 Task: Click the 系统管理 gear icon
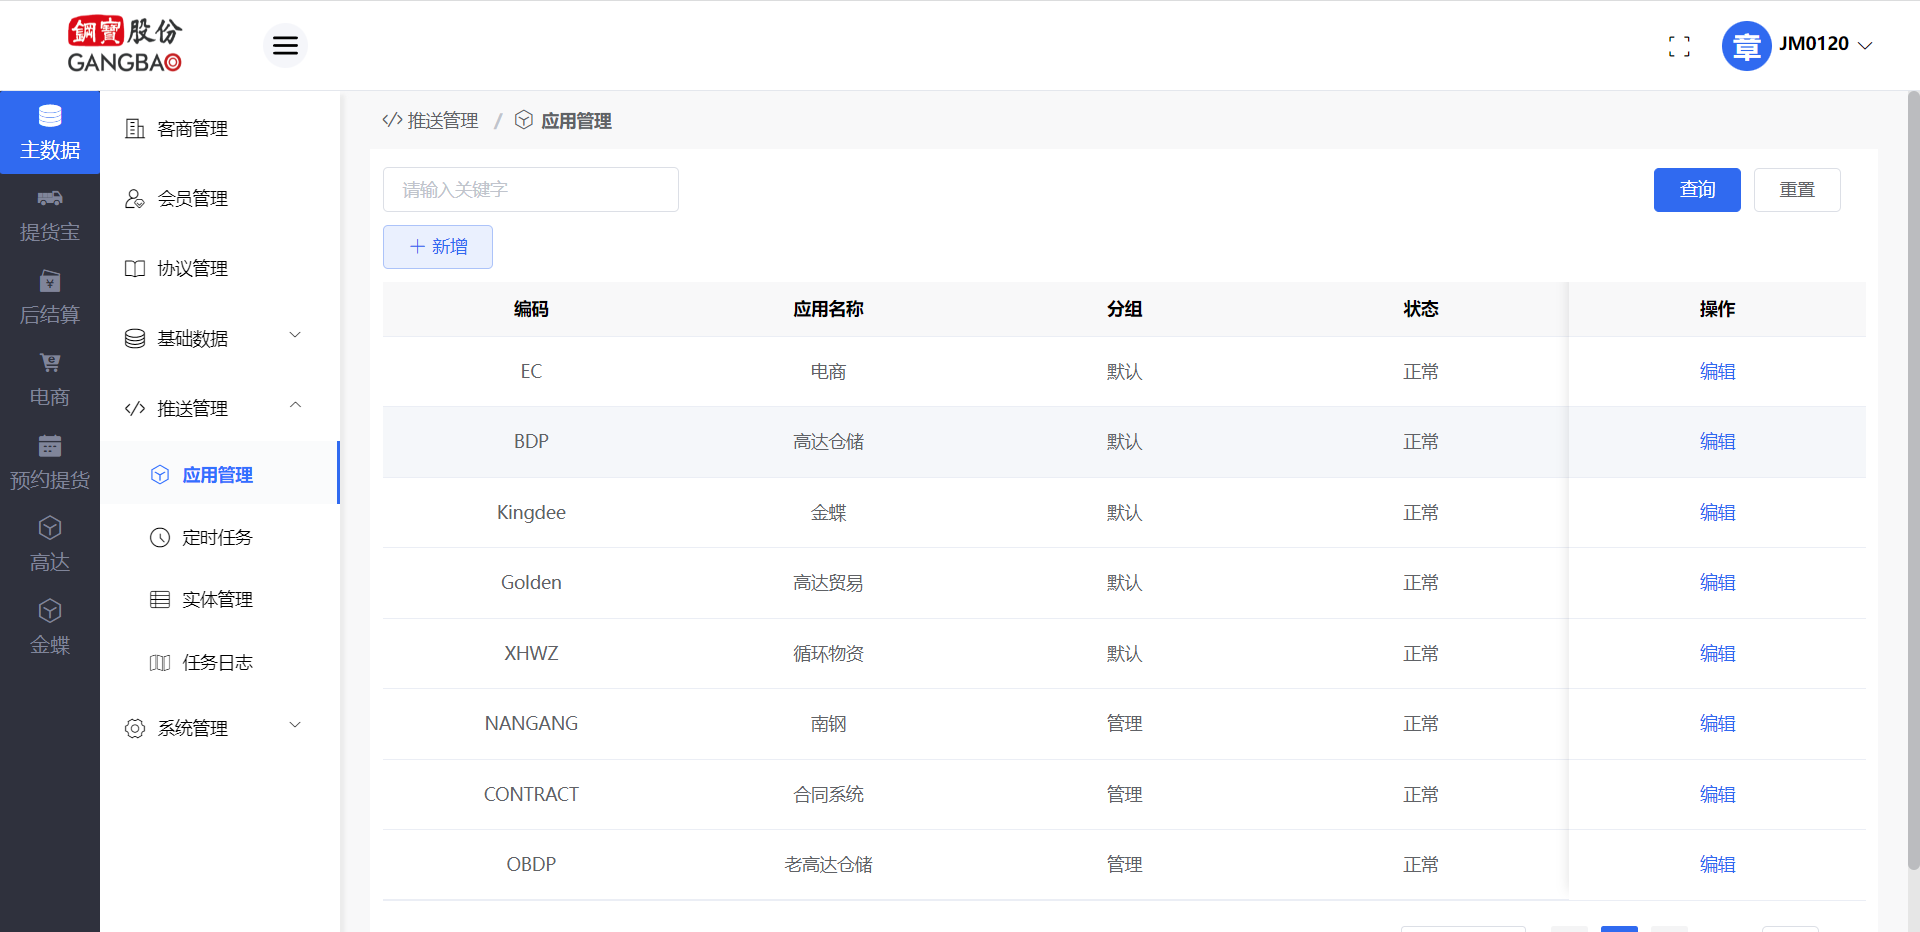coord(135,728)
